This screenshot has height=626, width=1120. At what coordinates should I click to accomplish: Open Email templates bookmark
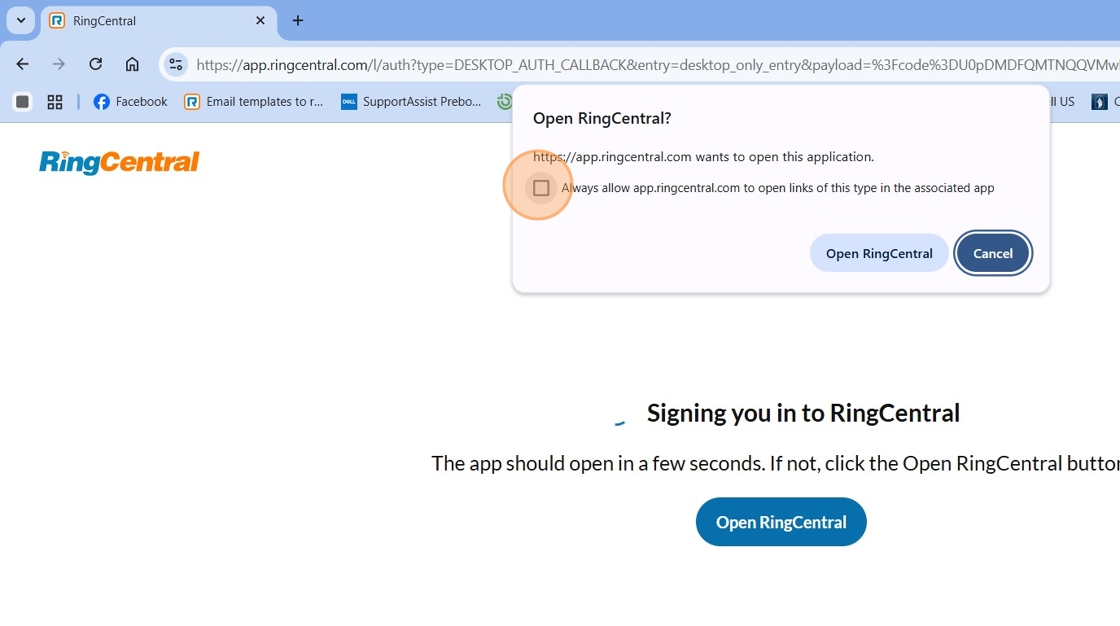click(254, 101)
